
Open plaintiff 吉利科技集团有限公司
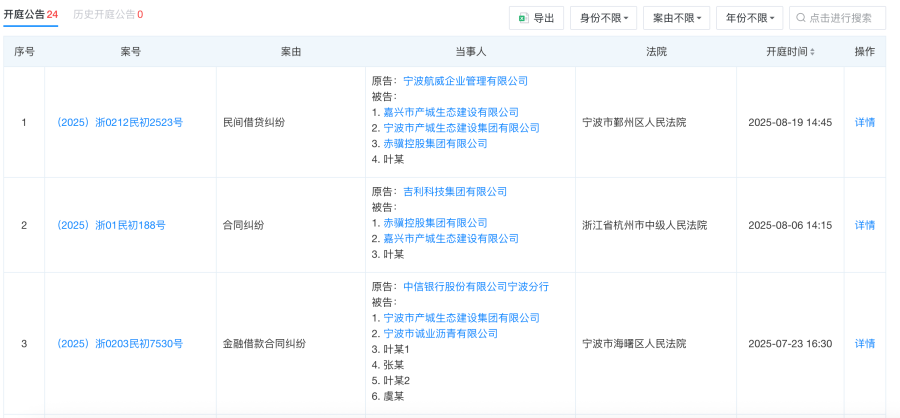pos(455,192)
